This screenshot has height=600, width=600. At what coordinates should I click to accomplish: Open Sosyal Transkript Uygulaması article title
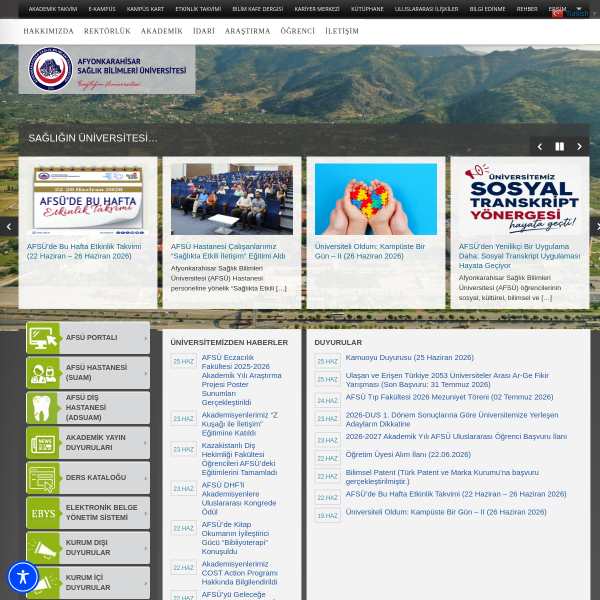coord(519,256)
